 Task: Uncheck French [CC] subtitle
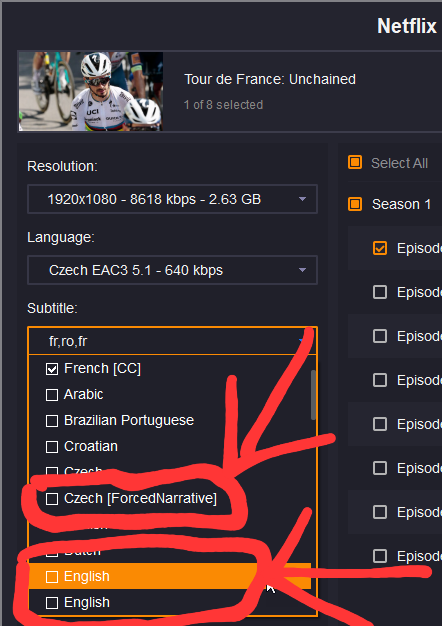pyautogui.click(x=52, y=369)
